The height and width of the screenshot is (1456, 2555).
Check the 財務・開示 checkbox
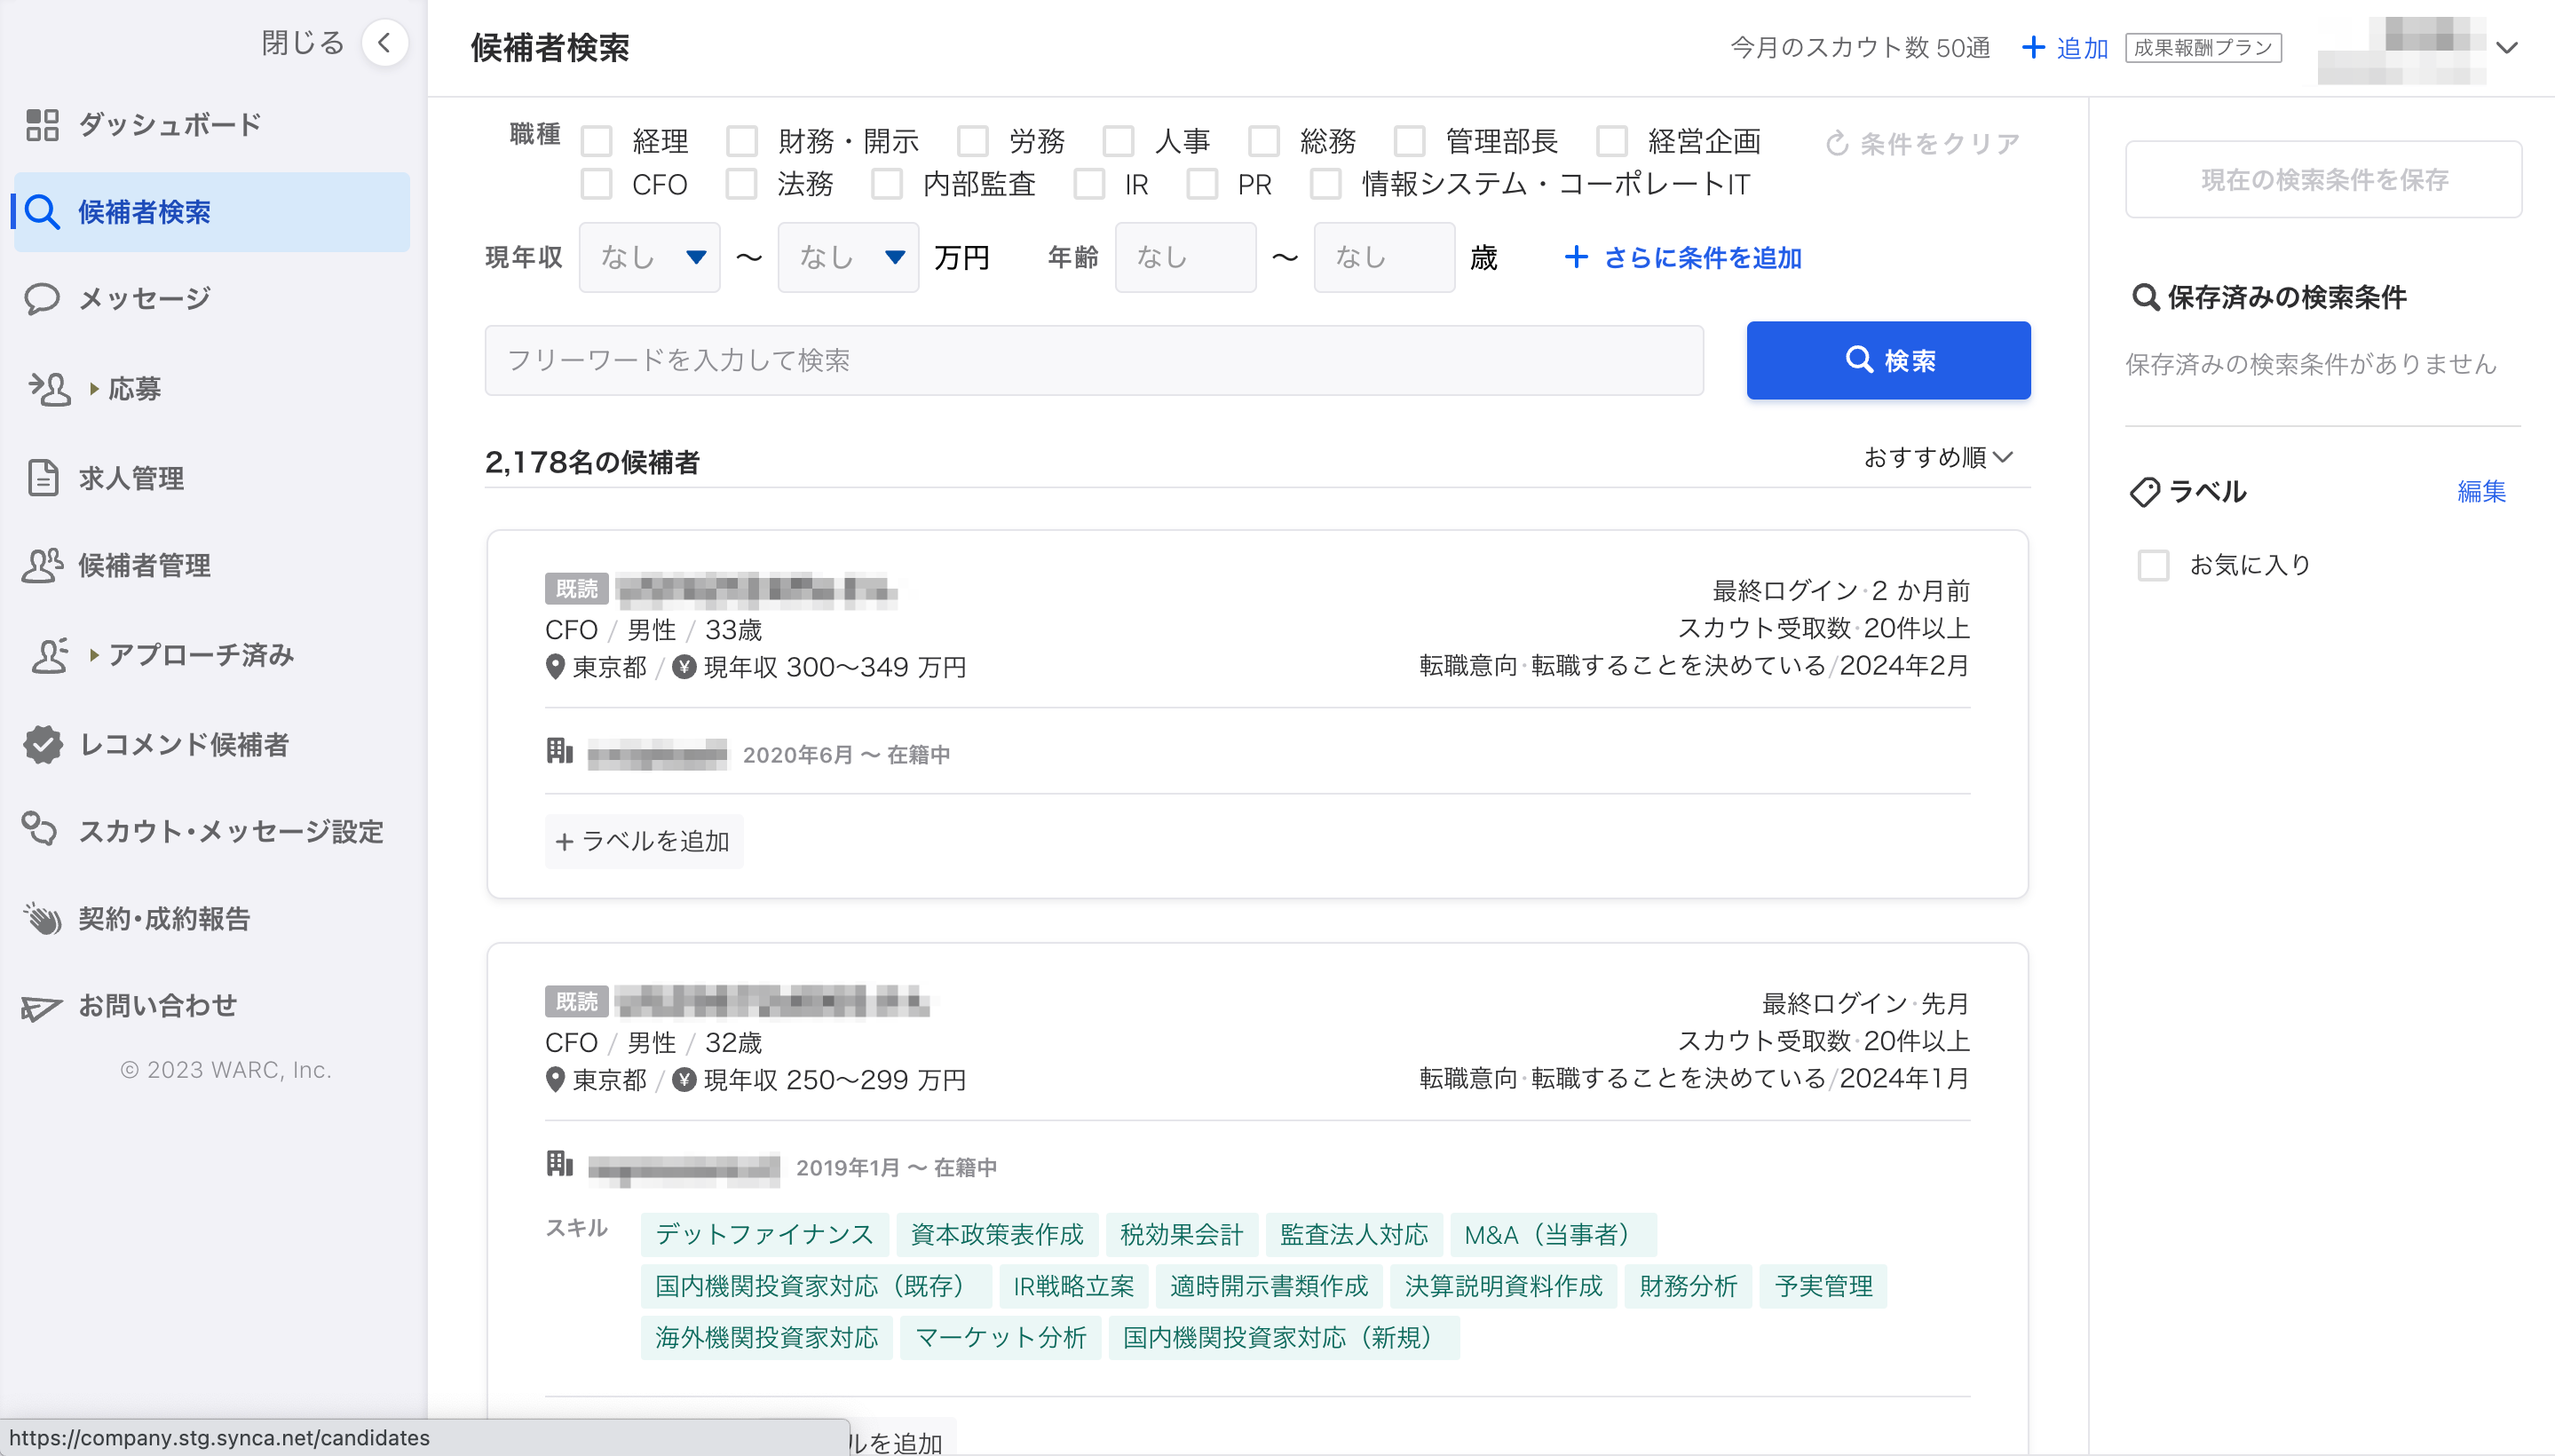(742, 141)
